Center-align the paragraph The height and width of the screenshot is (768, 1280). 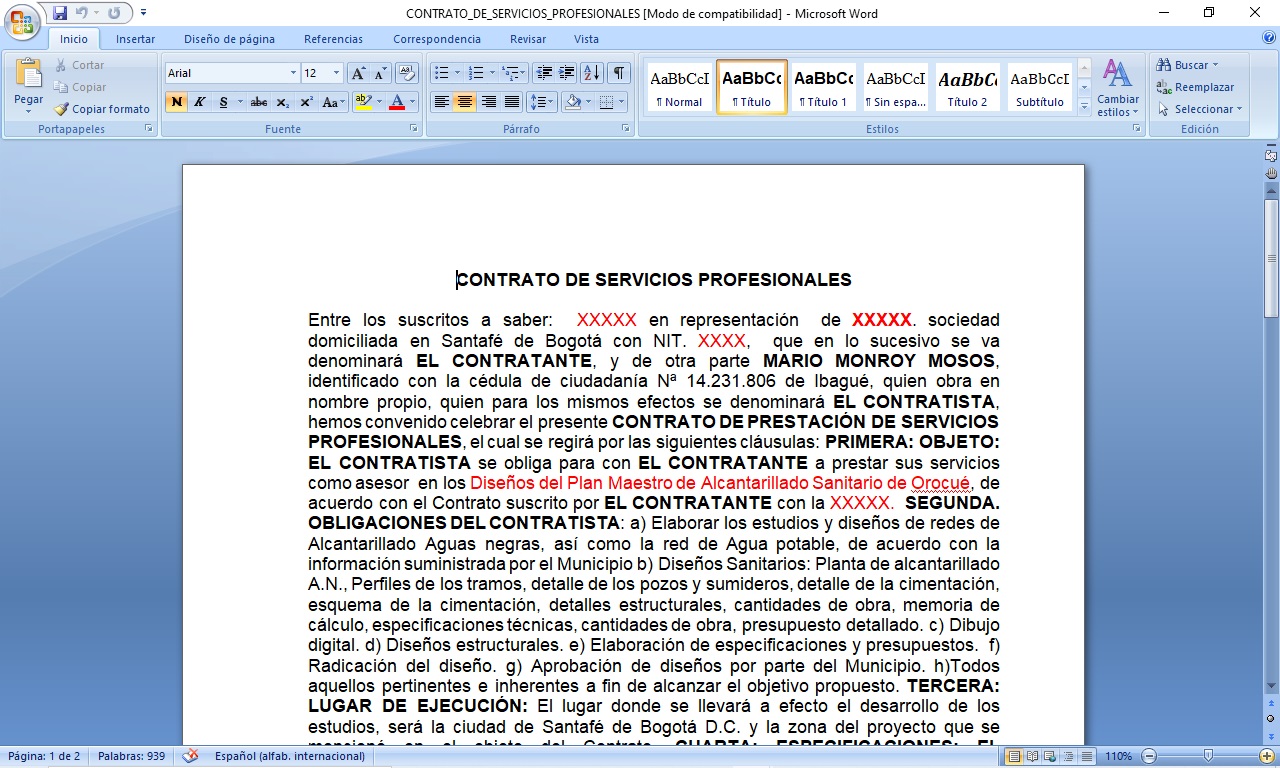(x=465, y=102)
